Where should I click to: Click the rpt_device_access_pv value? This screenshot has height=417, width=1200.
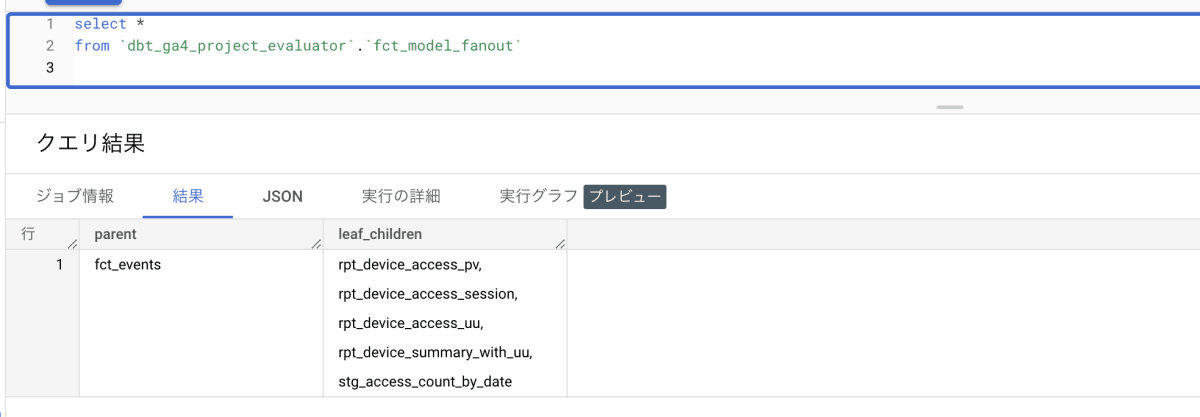click(410, 265)
